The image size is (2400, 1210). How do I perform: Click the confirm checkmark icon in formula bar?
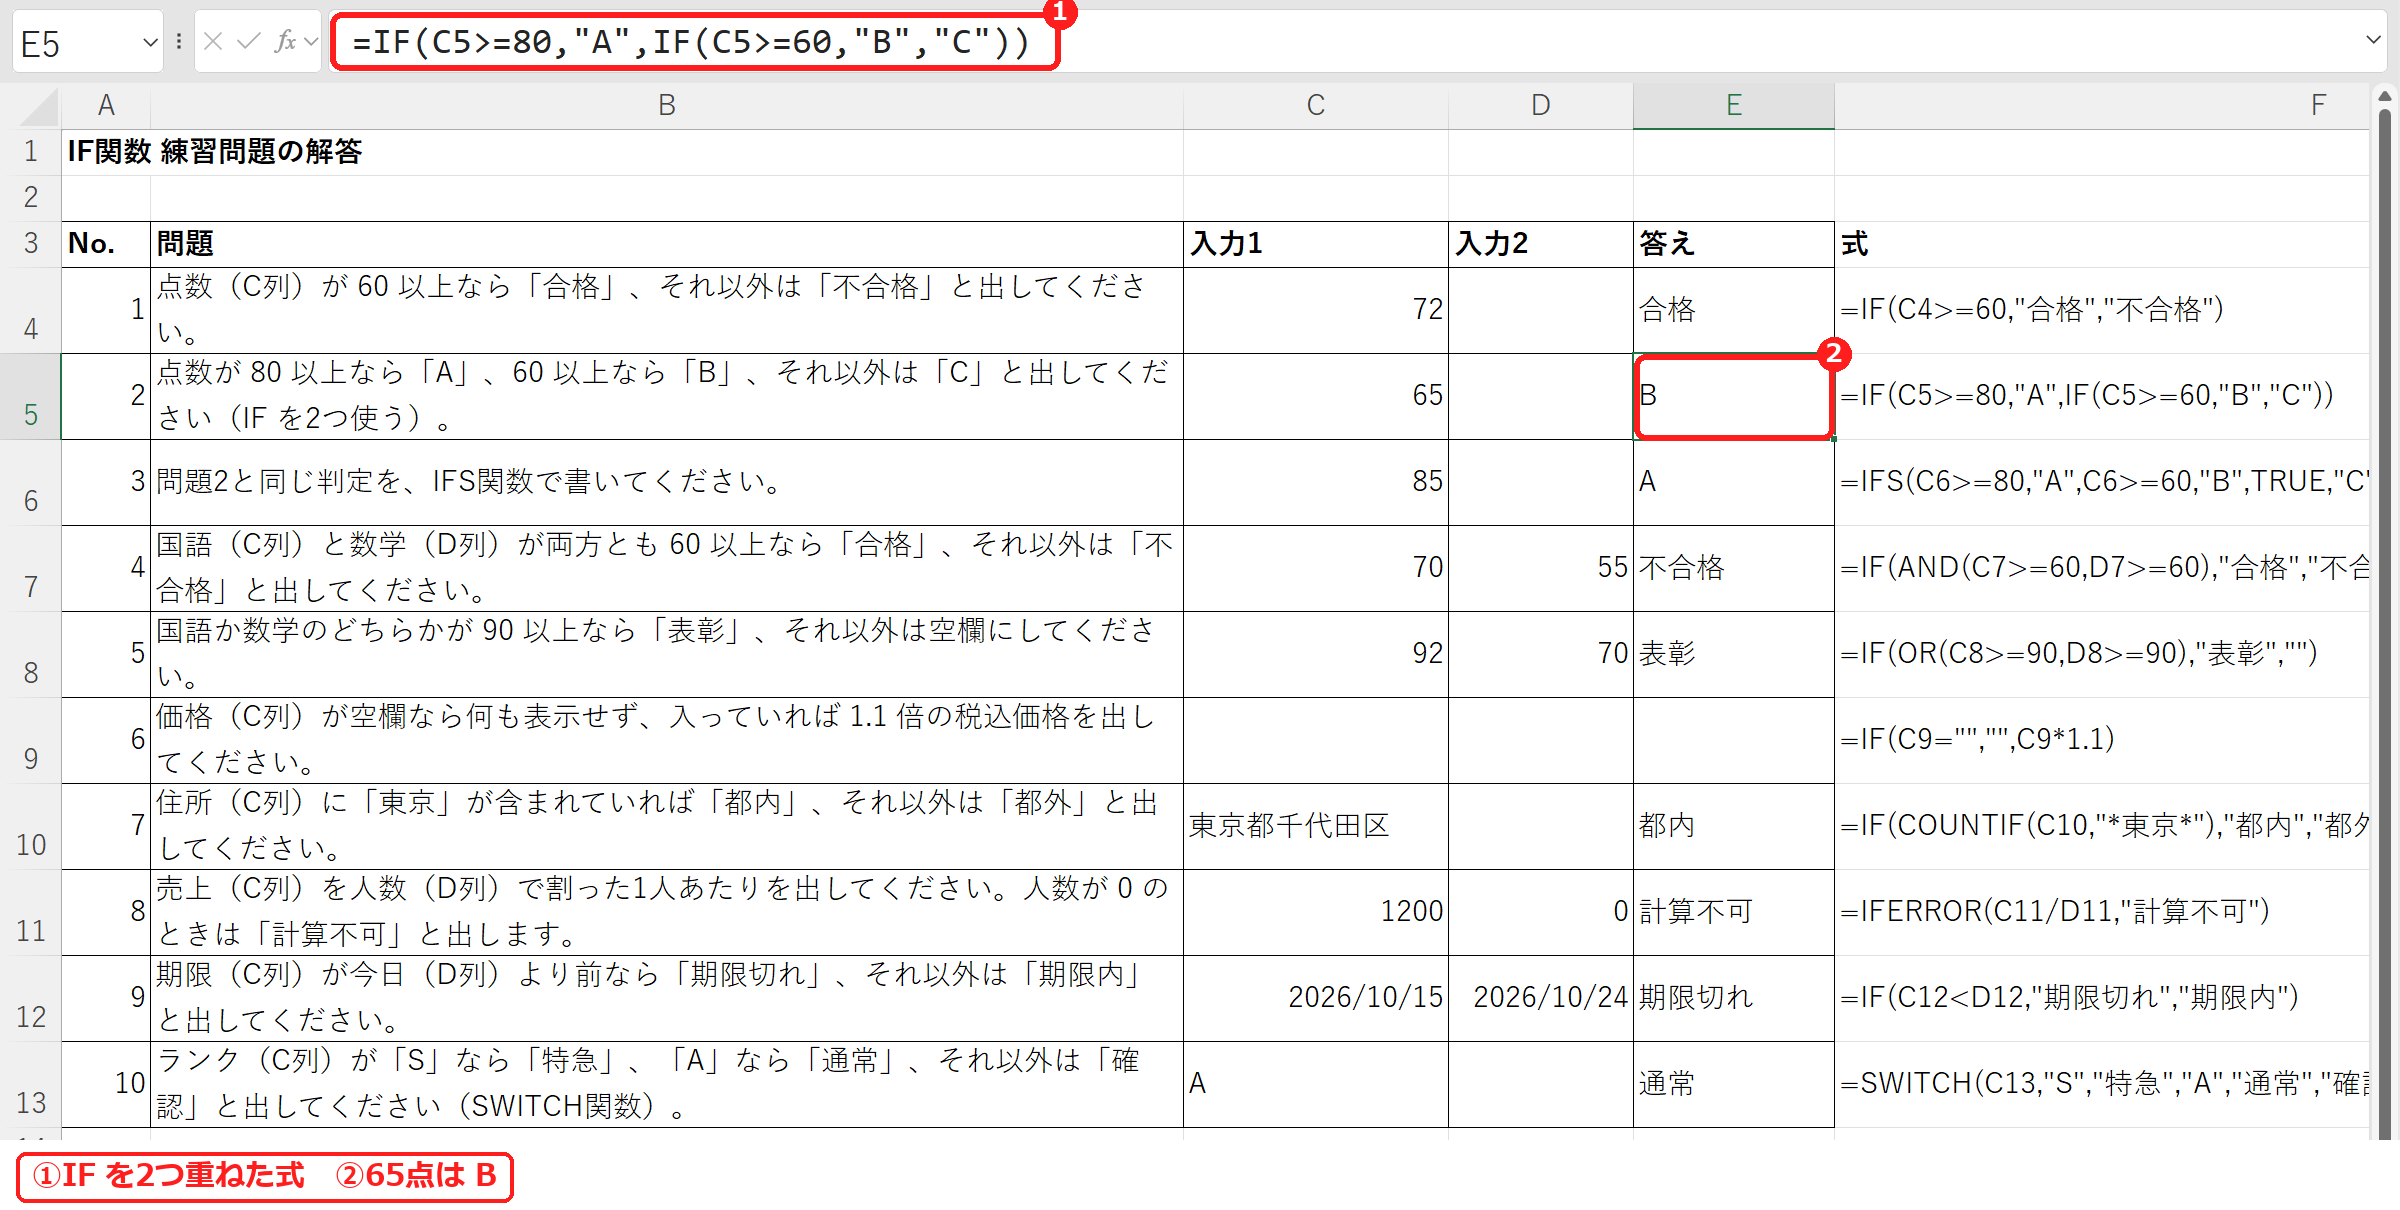point(249,42)
